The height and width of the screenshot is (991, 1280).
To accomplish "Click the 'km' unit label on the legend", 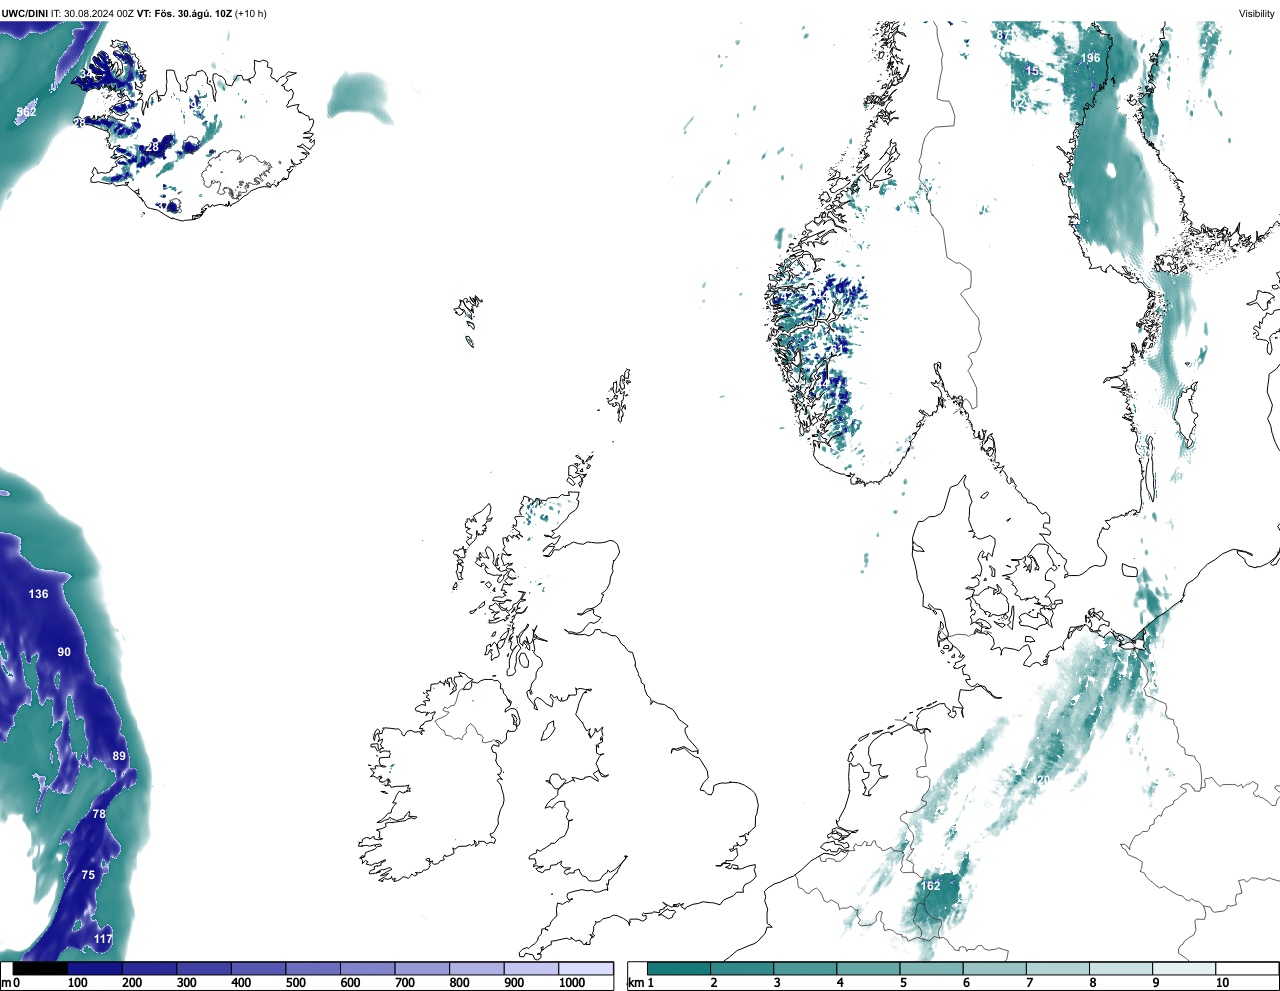I will coord(636,983).
